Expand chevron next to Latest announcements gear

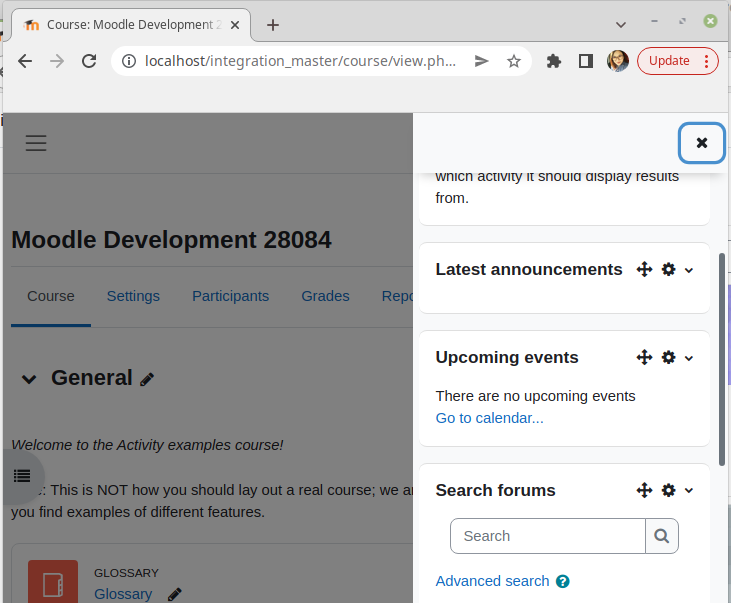pyautogui.click(x=689, y=270)
